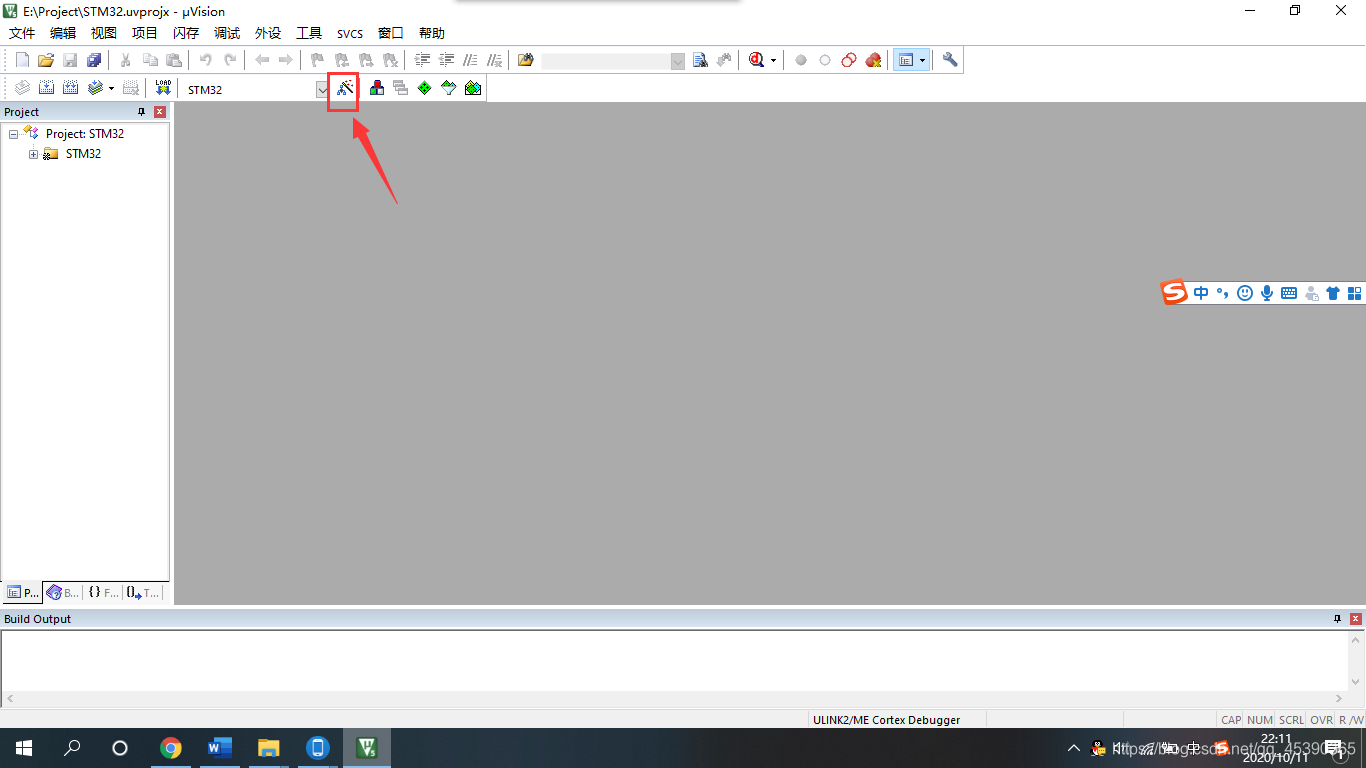Open the SVCS menu
This screenshot has width=1366, height=768.
[x=350, y=33]
